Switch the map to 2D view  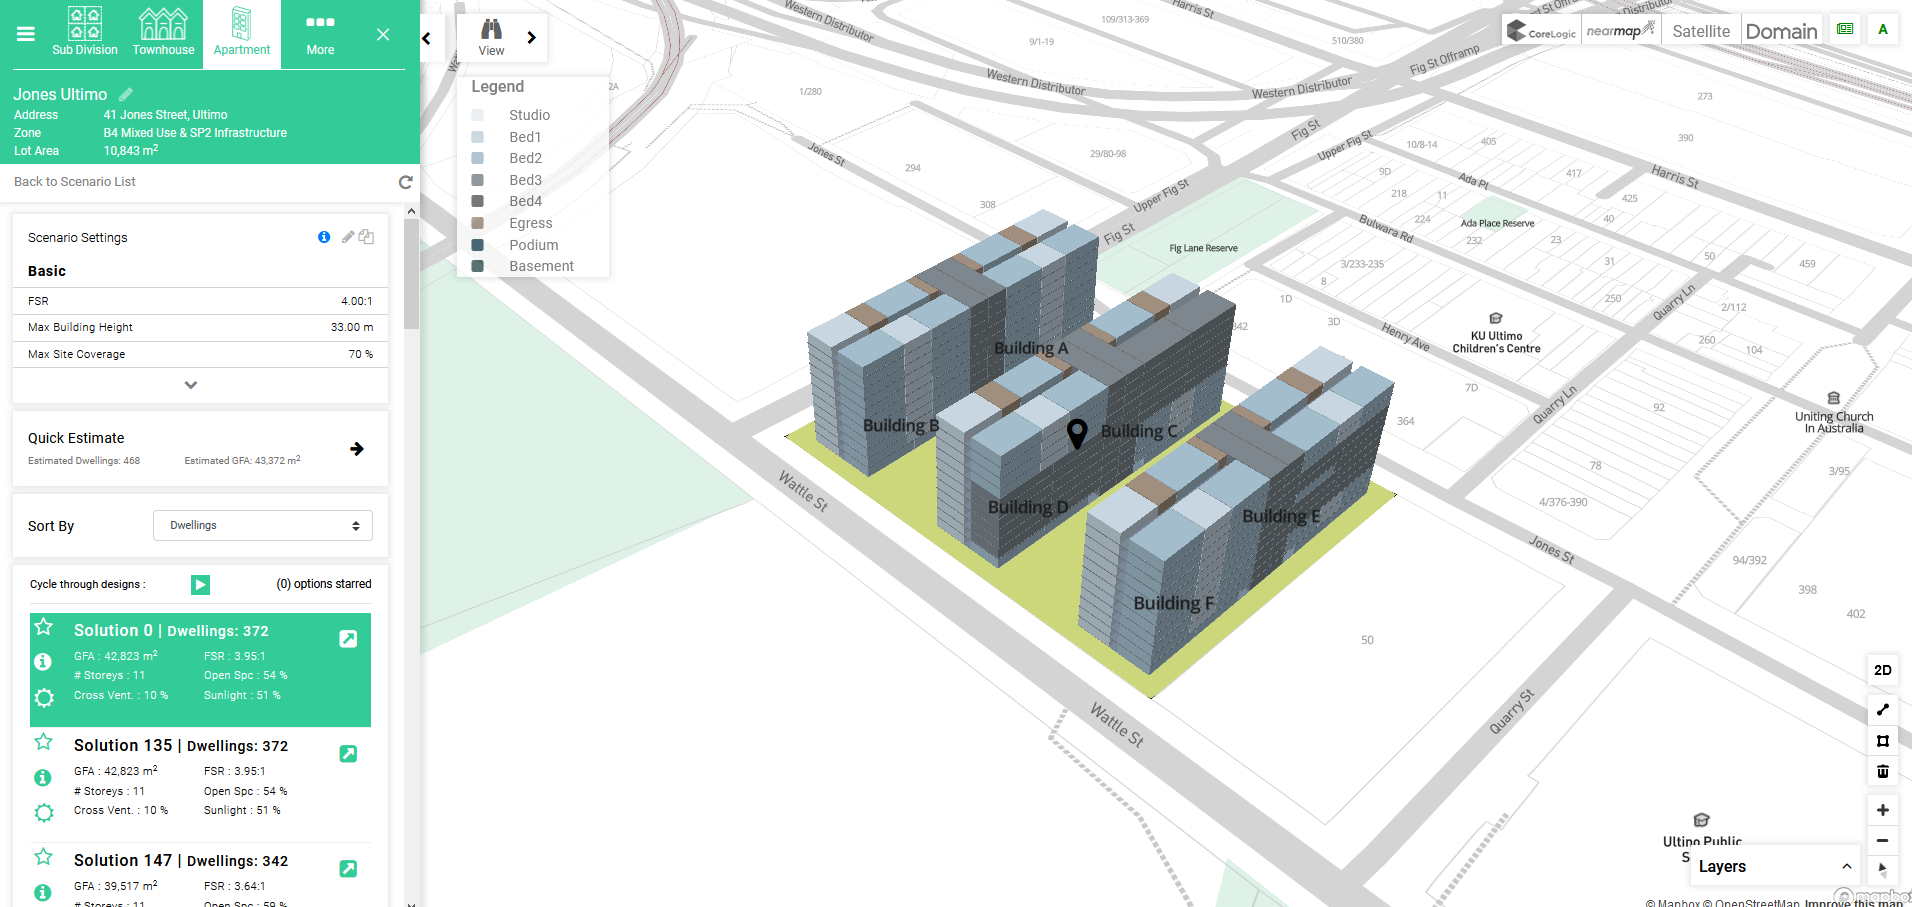tap(1883, 670)
